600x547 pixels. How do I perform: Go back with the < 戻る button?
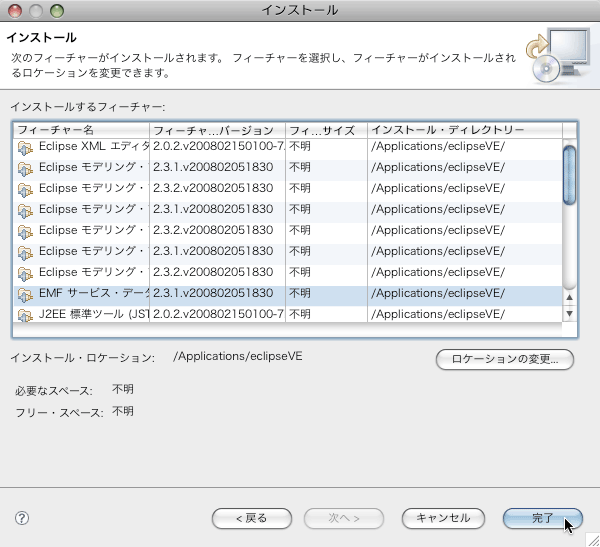click(x=252, y=518)
